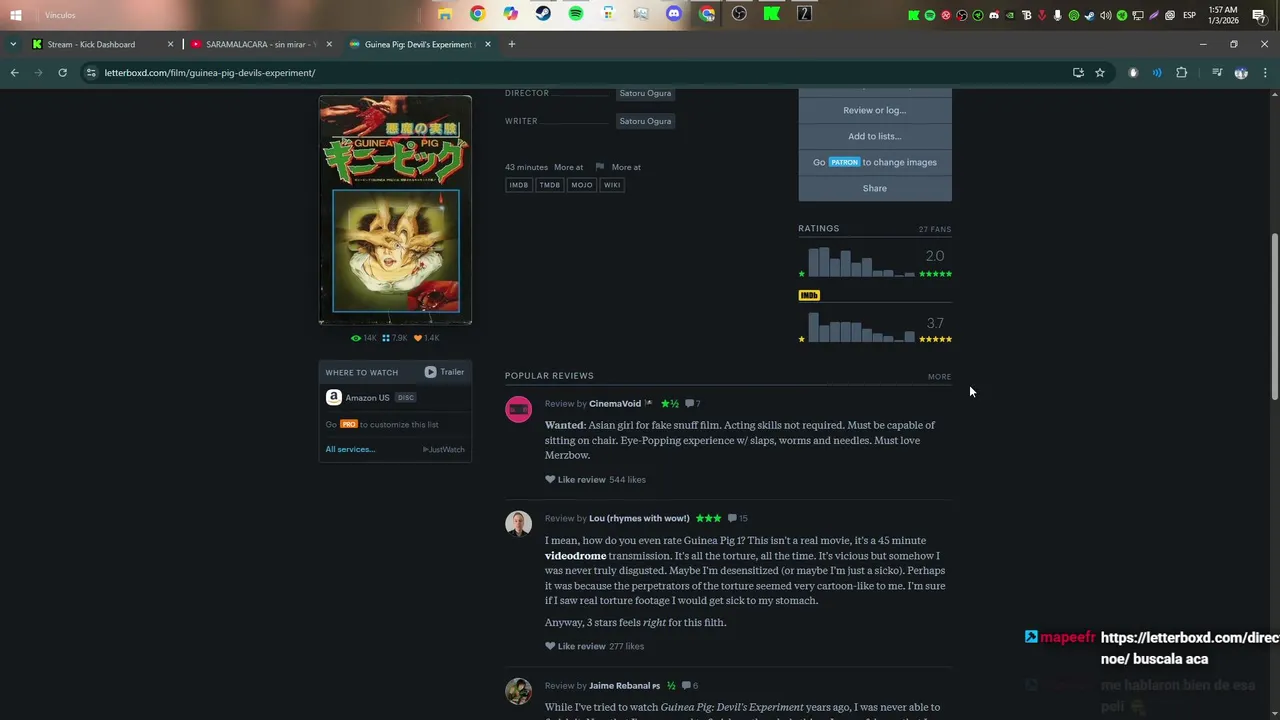This screenshot has width=1280, height=720.
Task: Click the Amazon US disc service row
Action: coord(395,397)
